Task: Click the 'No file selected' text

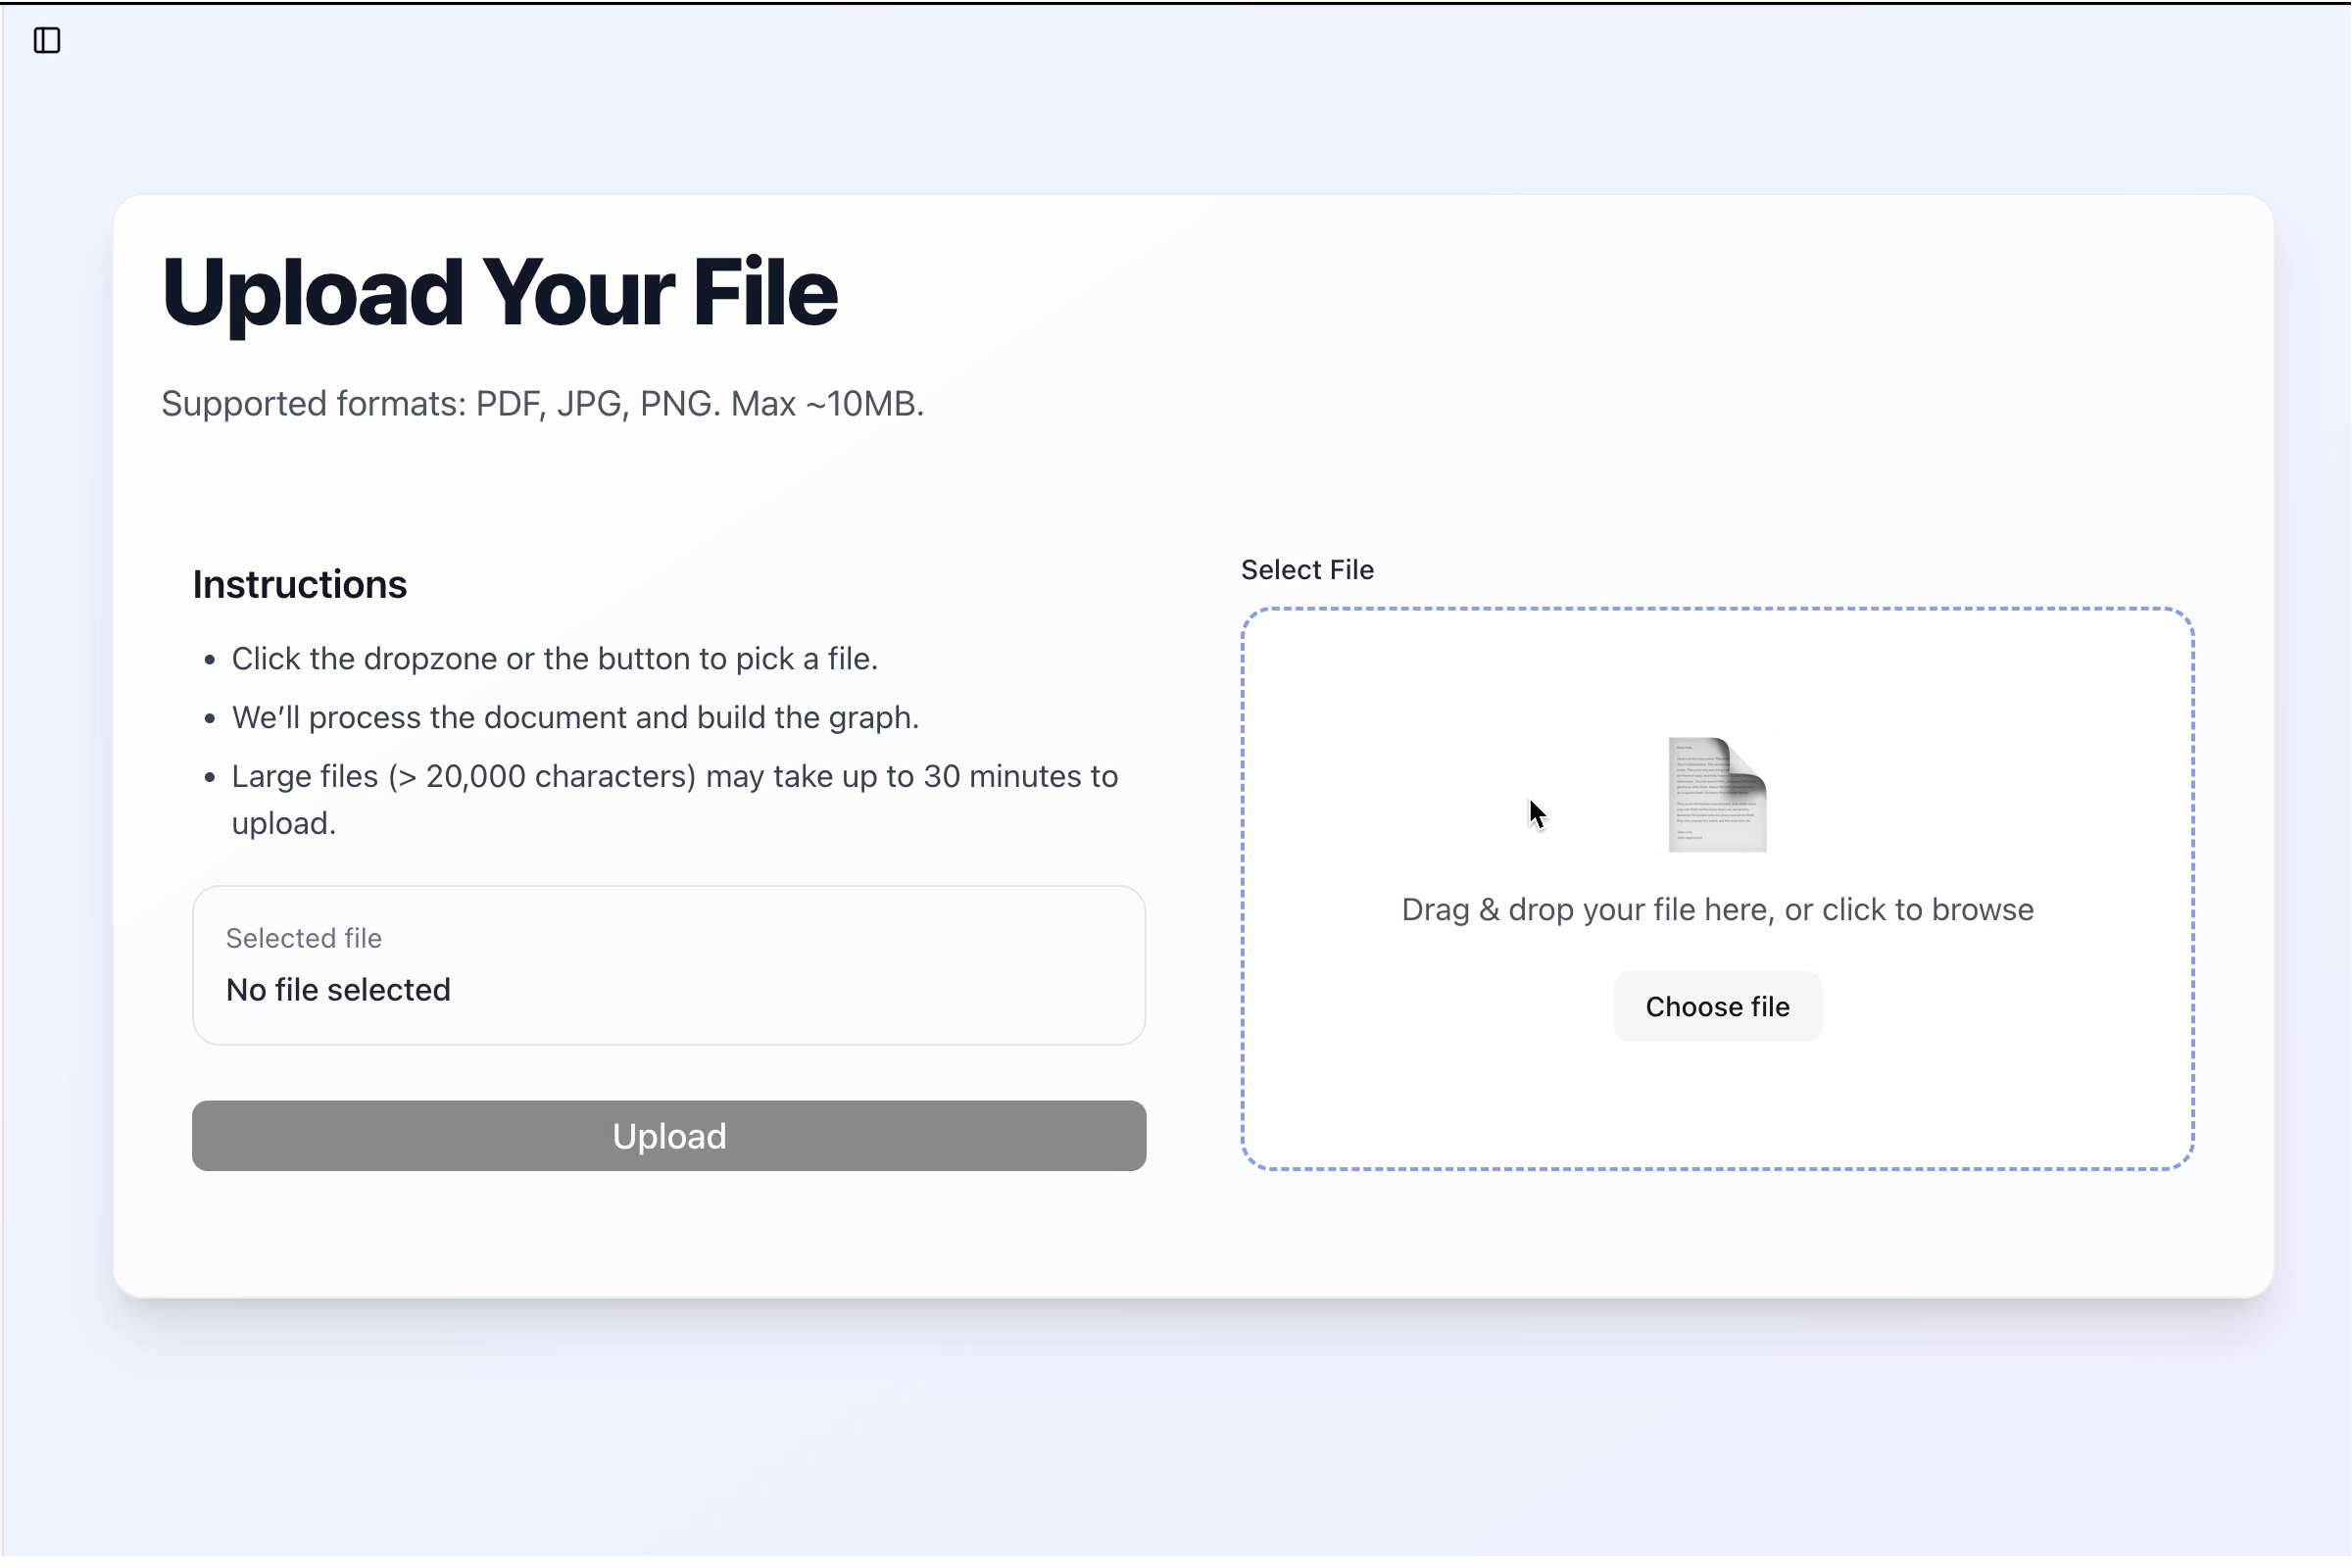Action: [x=338, y=990]
